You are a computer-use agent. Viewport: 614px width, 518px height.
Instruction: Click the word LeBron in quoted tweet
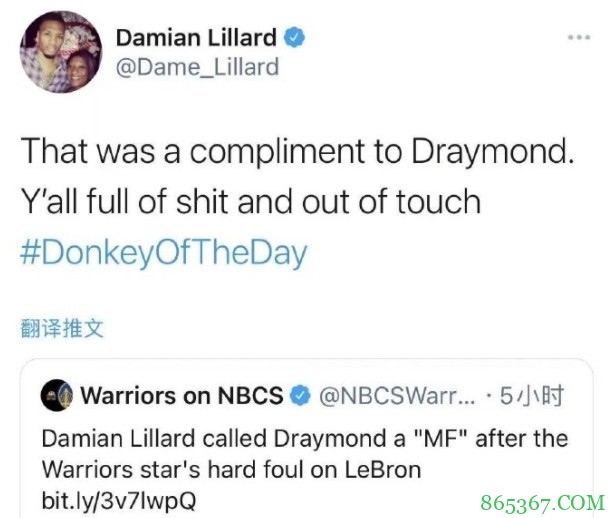(x=383, y=469)
